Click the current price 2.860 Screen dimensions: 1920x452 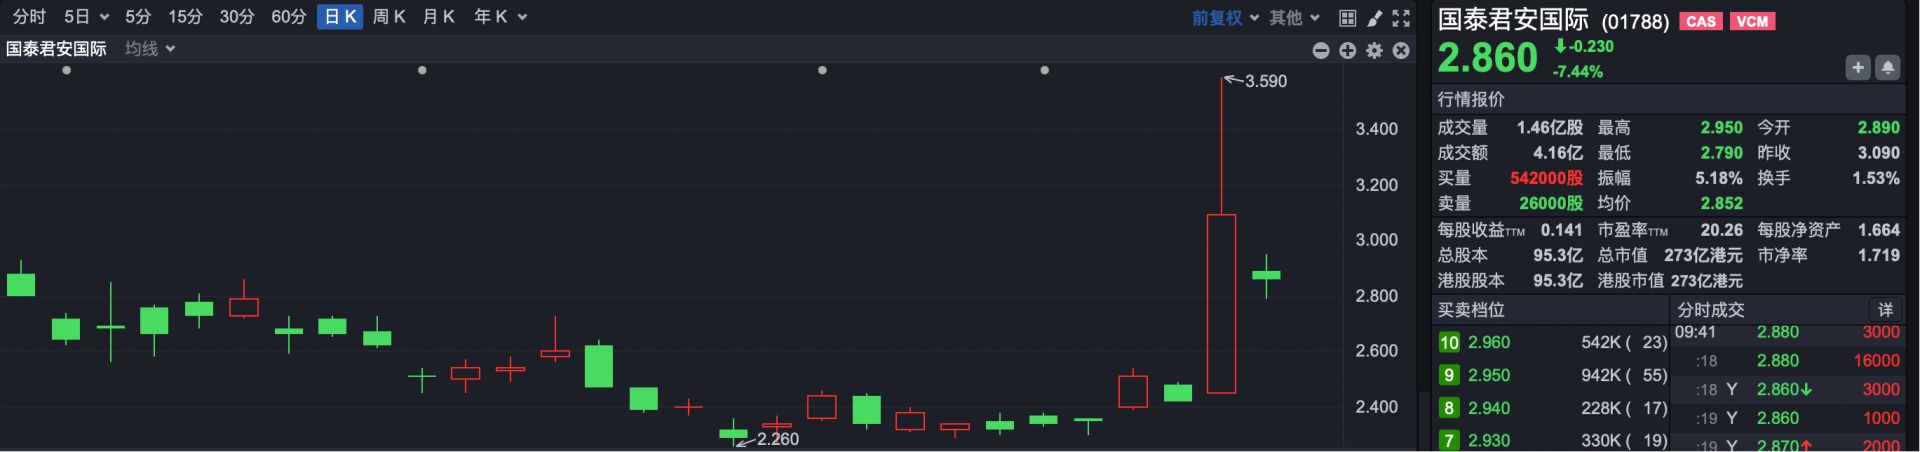[x=1487, y=58]
